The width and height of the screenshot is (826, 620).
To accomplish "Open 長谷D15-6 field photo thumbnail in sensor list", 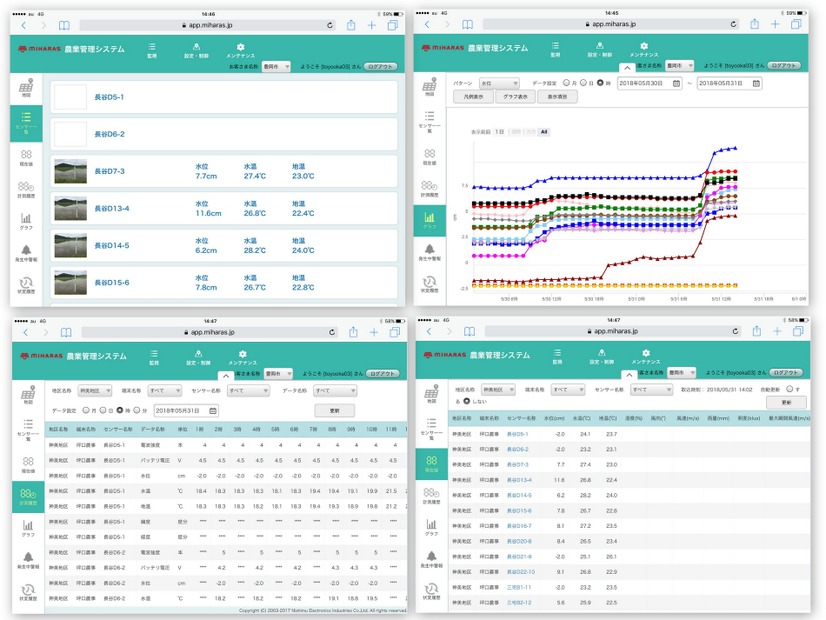I will tap(71, 282).
